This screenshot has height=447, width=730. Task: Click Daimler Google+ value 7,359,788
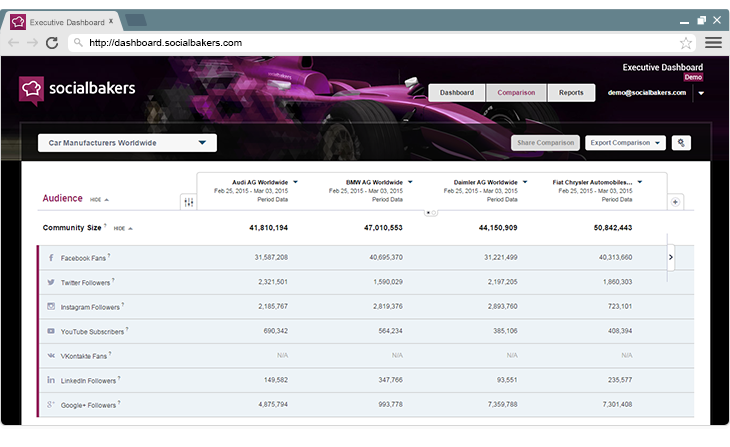pyautogui.click(x=502, y=404)
